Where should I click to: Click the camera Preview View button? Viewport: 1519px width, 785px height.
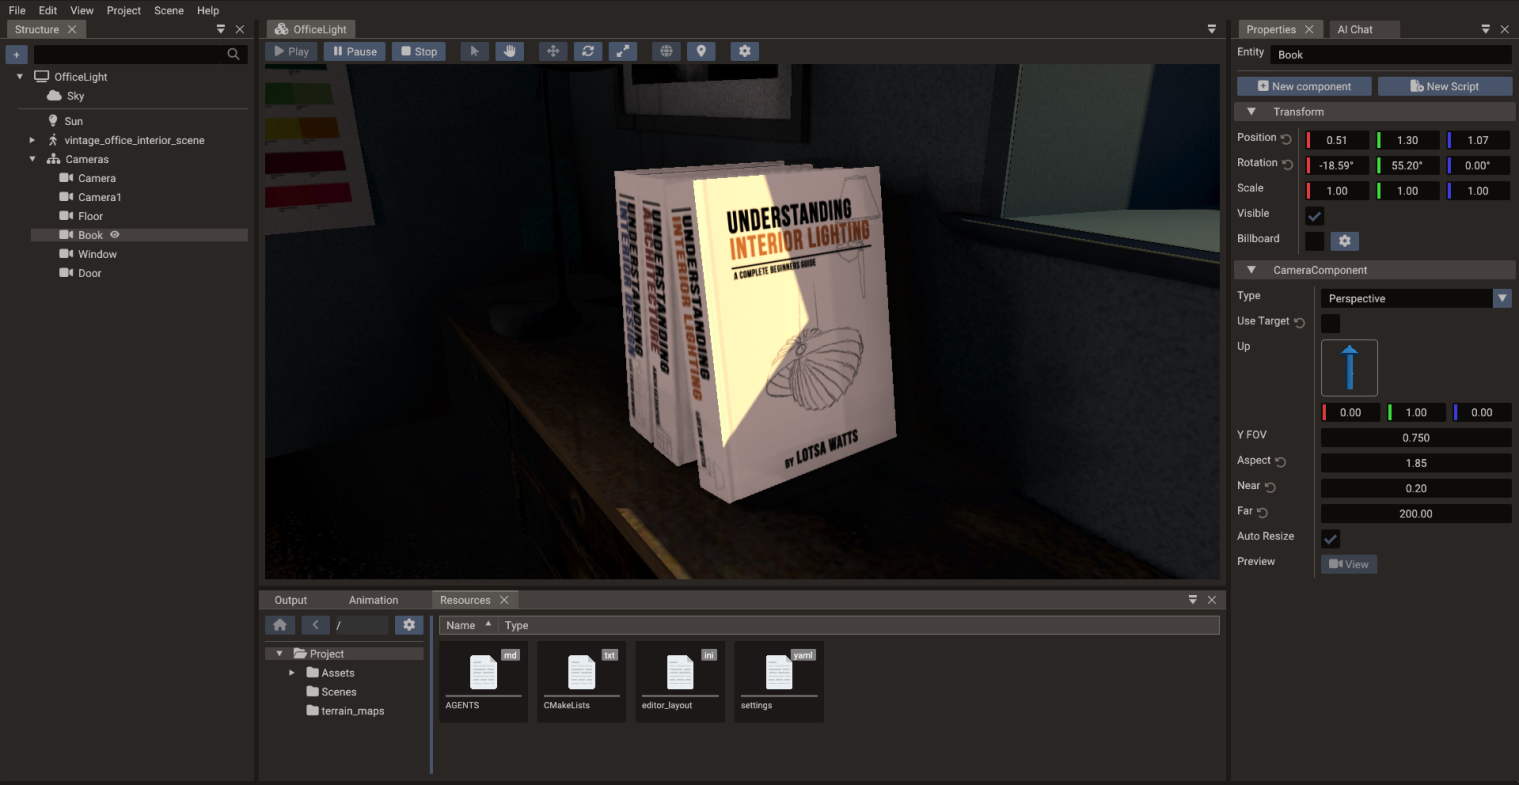coord(1349,564)
